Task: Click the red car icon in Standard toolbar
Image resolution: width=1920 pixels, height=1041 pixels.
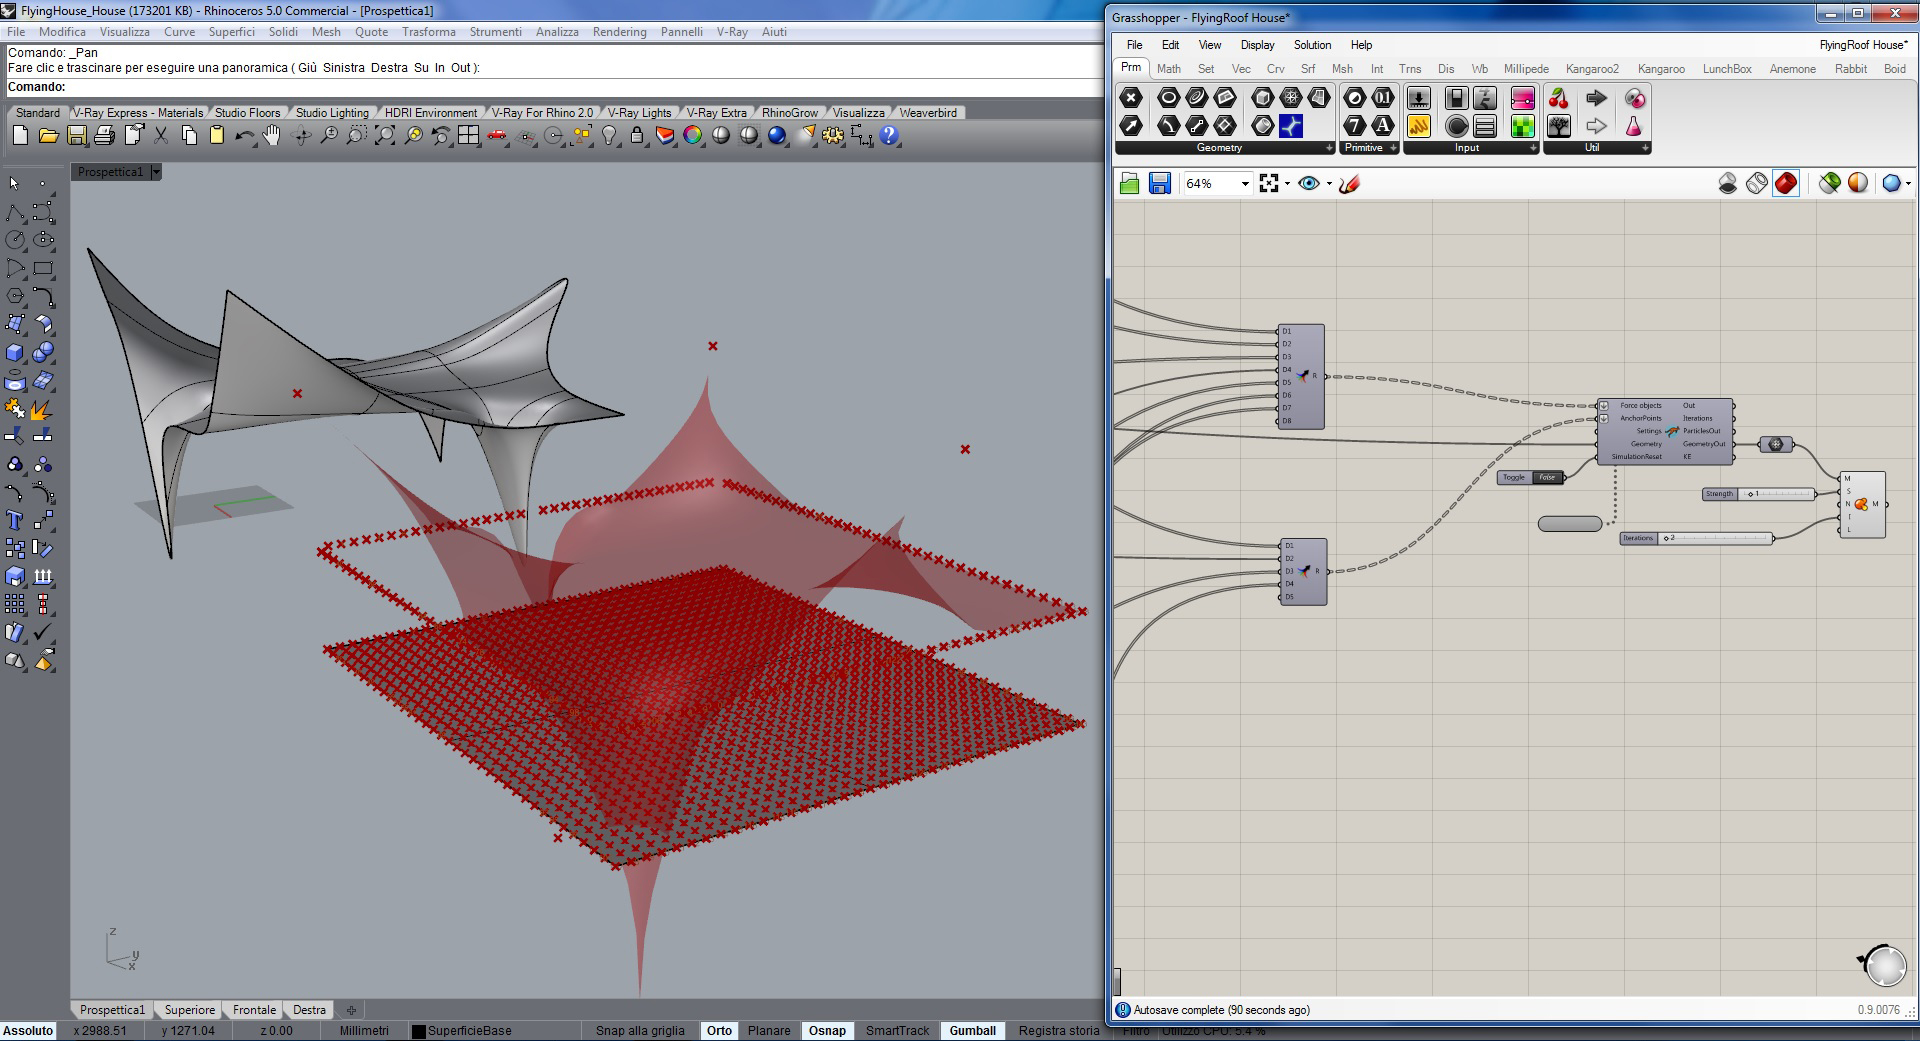Action: coord(497,136)
